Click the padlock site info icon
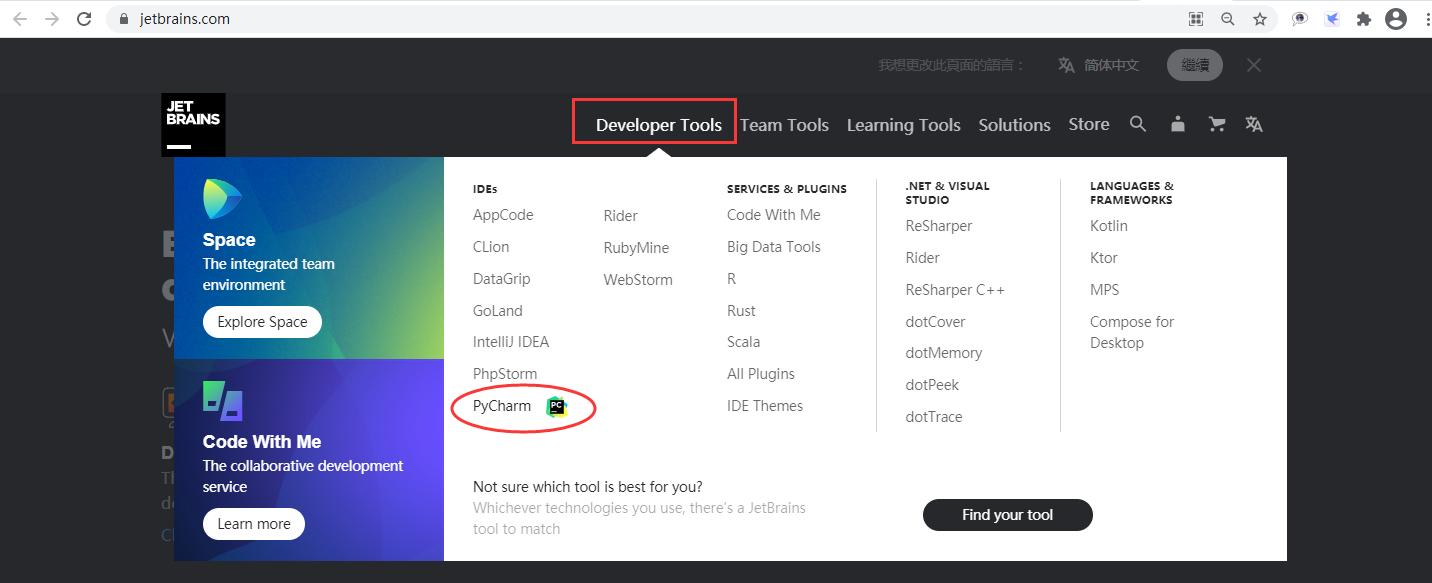The width and height of the screenshot is (1432, 583). coord(124,19)
